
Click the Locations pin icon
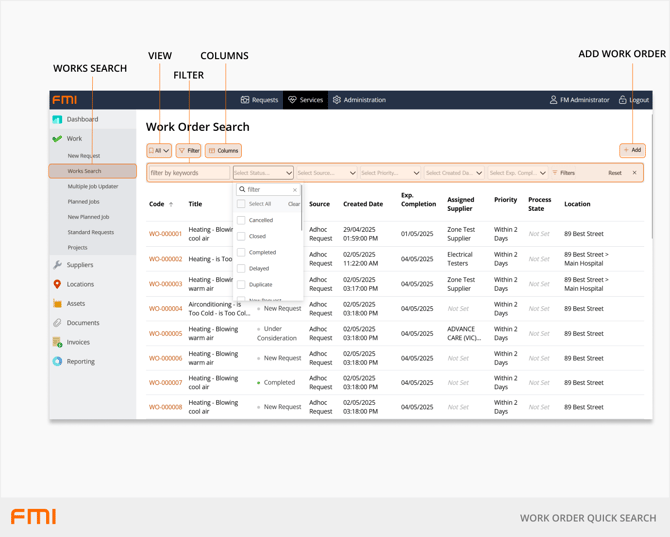point(57,284)
